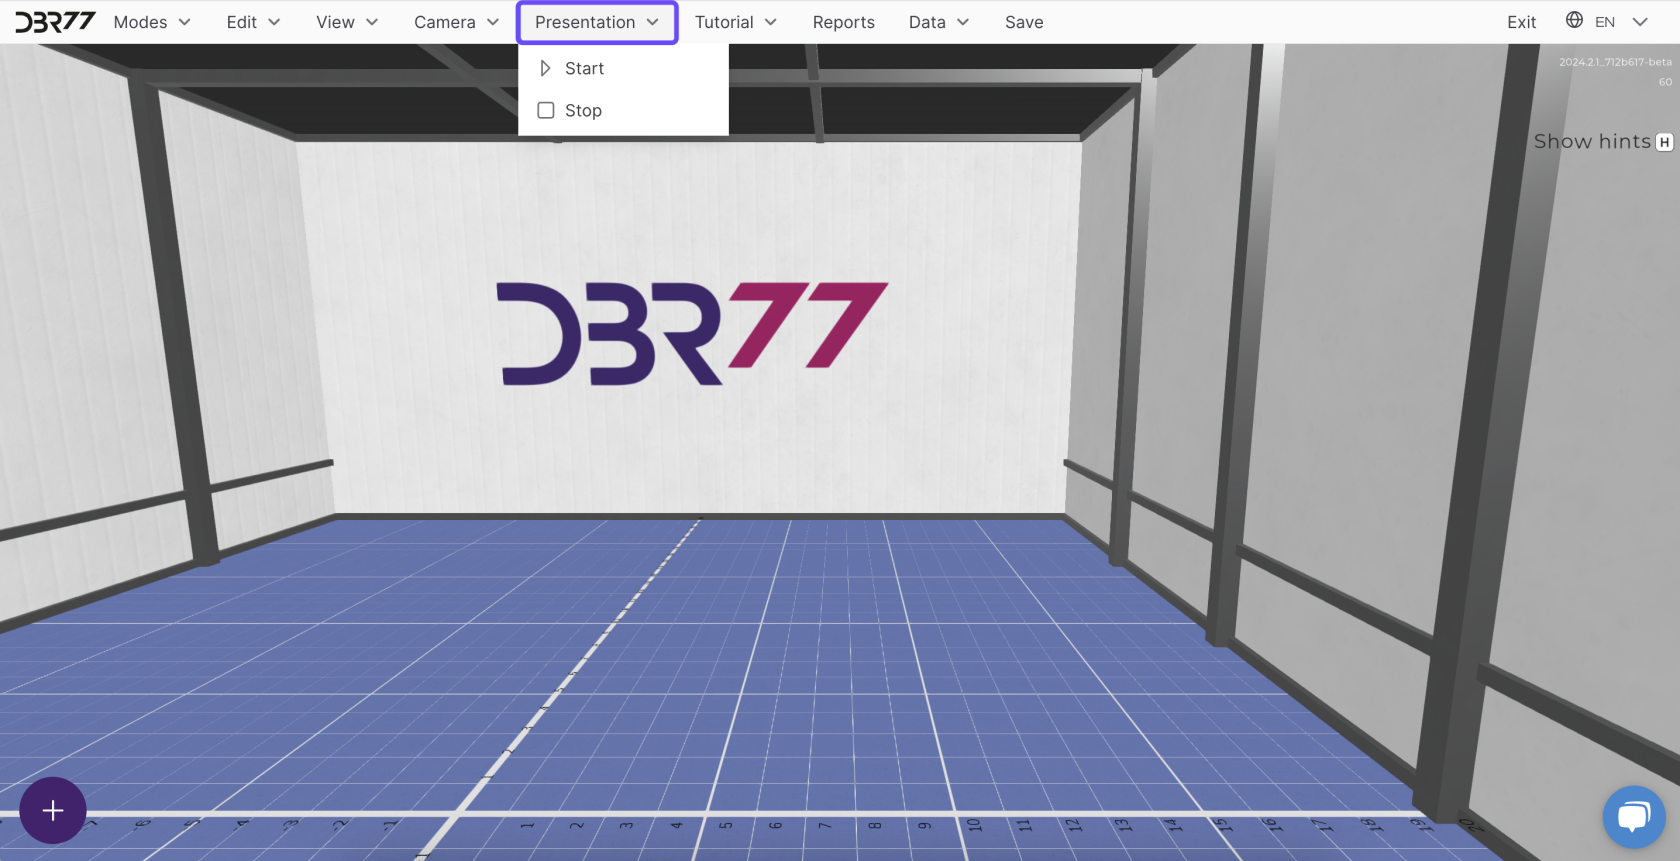Expand the Tutorial chevron arrow
This screenshot has width=1680, height=861.
tap(770, 22)
